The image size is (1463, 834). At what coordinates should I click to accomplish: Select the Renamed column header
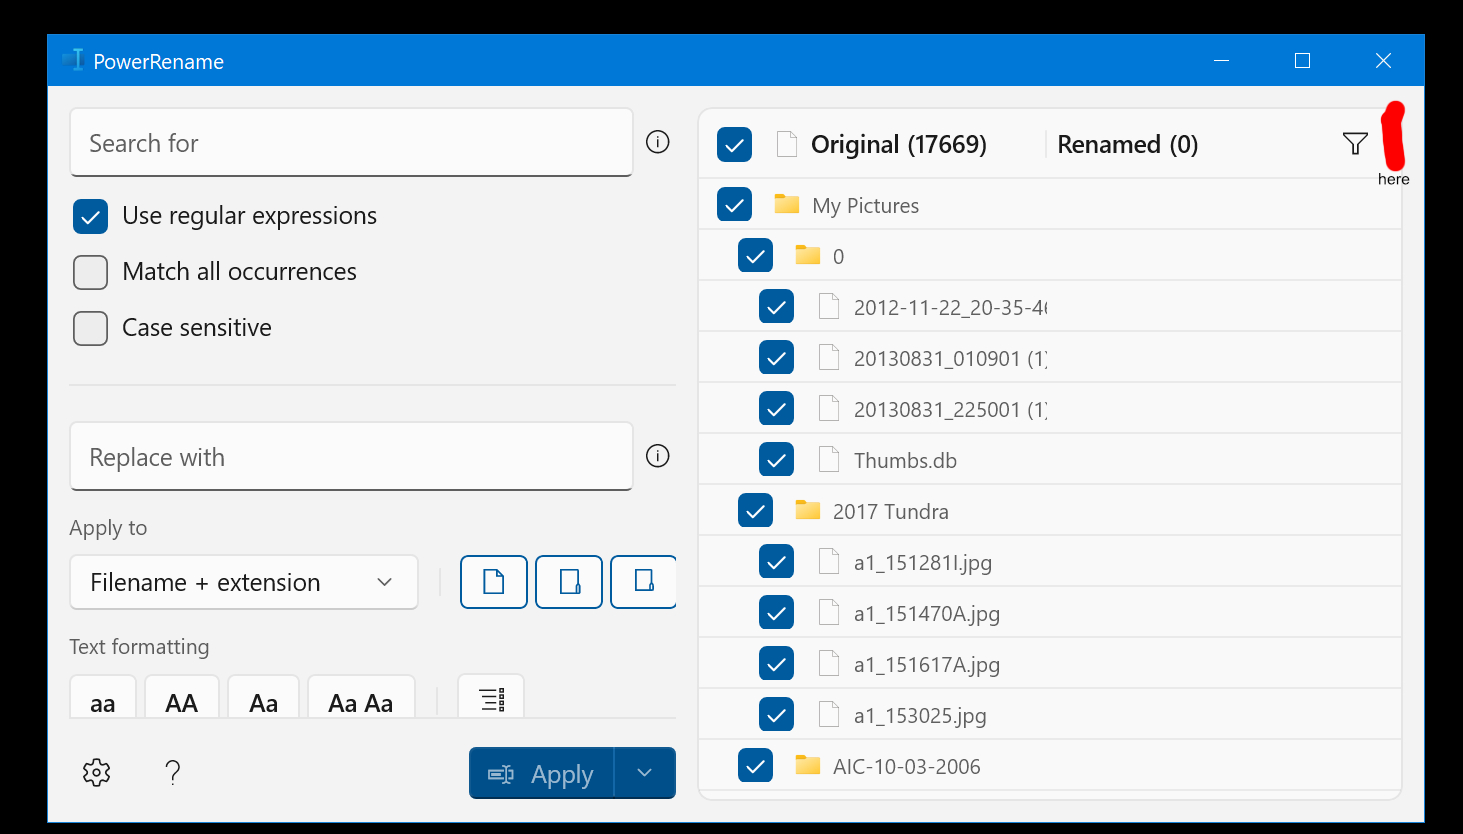[1127, 144]
